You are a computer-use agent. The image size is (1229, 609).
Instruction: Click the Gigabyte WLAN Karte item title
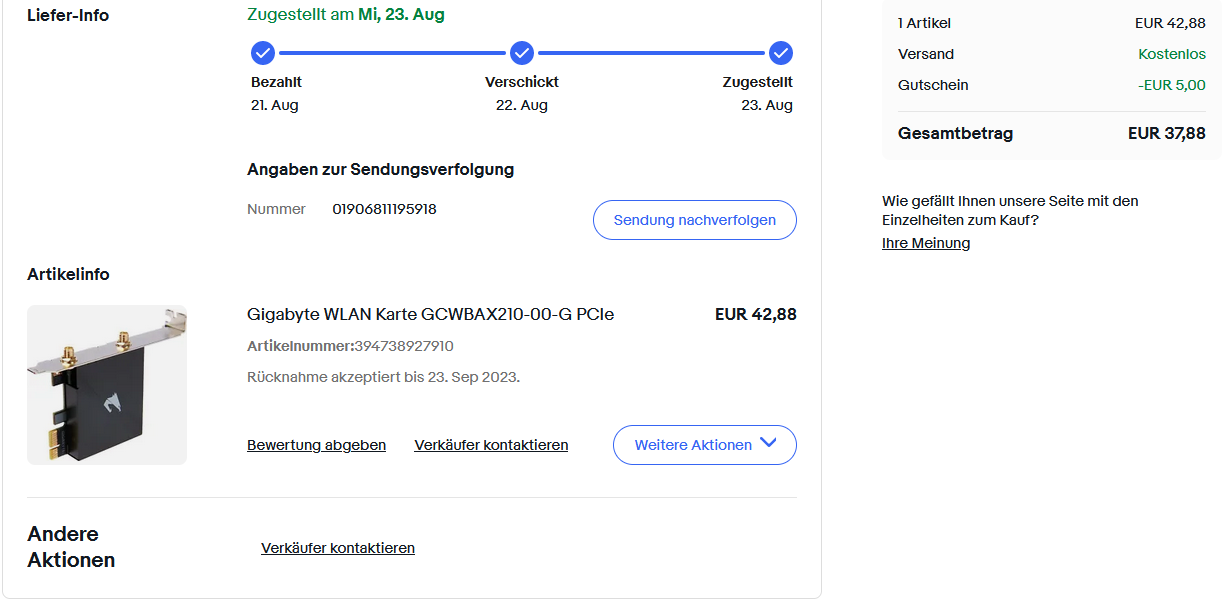430,314
